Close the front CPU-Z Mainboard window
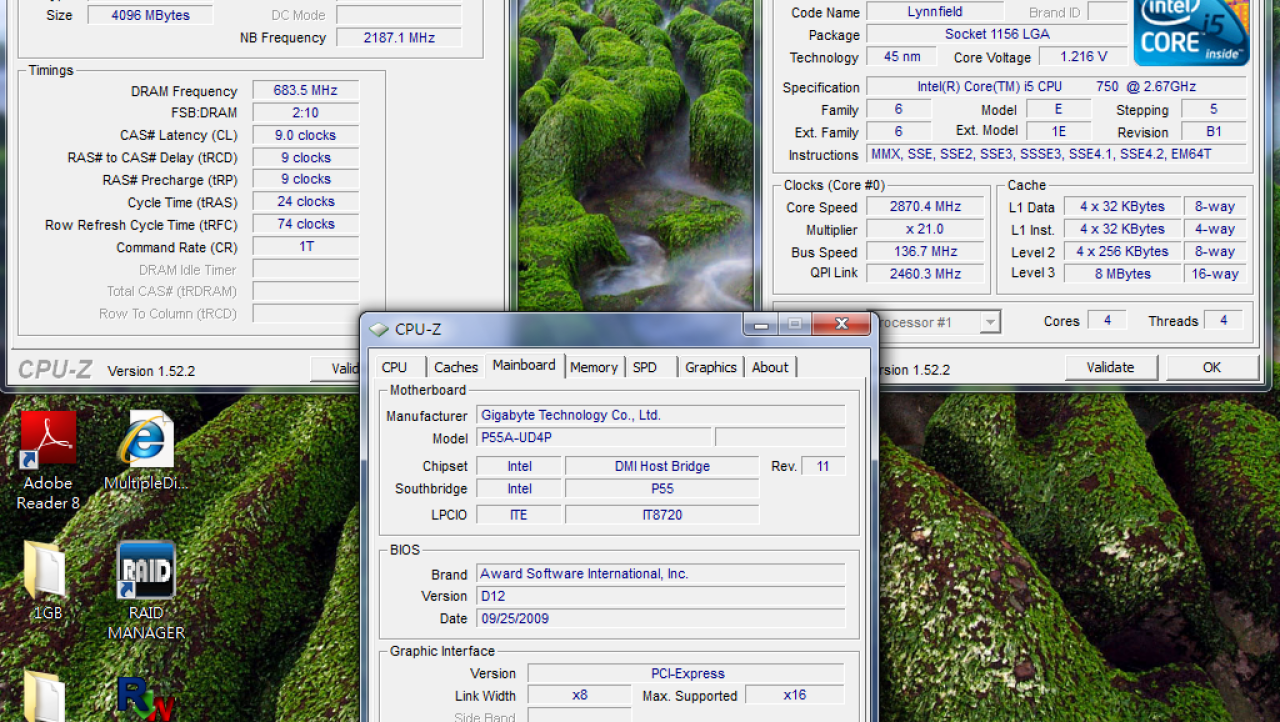Screen dimensions: 1280x722 (x=840, y=324)
